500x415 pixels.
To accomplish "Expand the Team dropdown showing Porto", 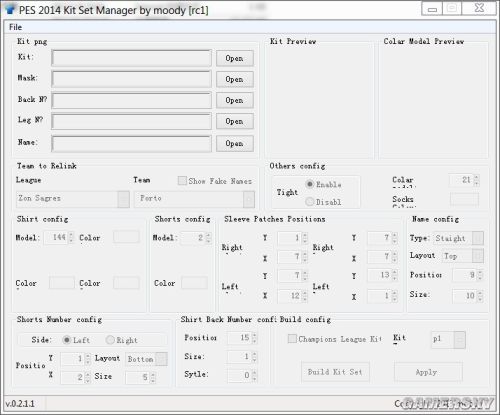I will [194, 199].
